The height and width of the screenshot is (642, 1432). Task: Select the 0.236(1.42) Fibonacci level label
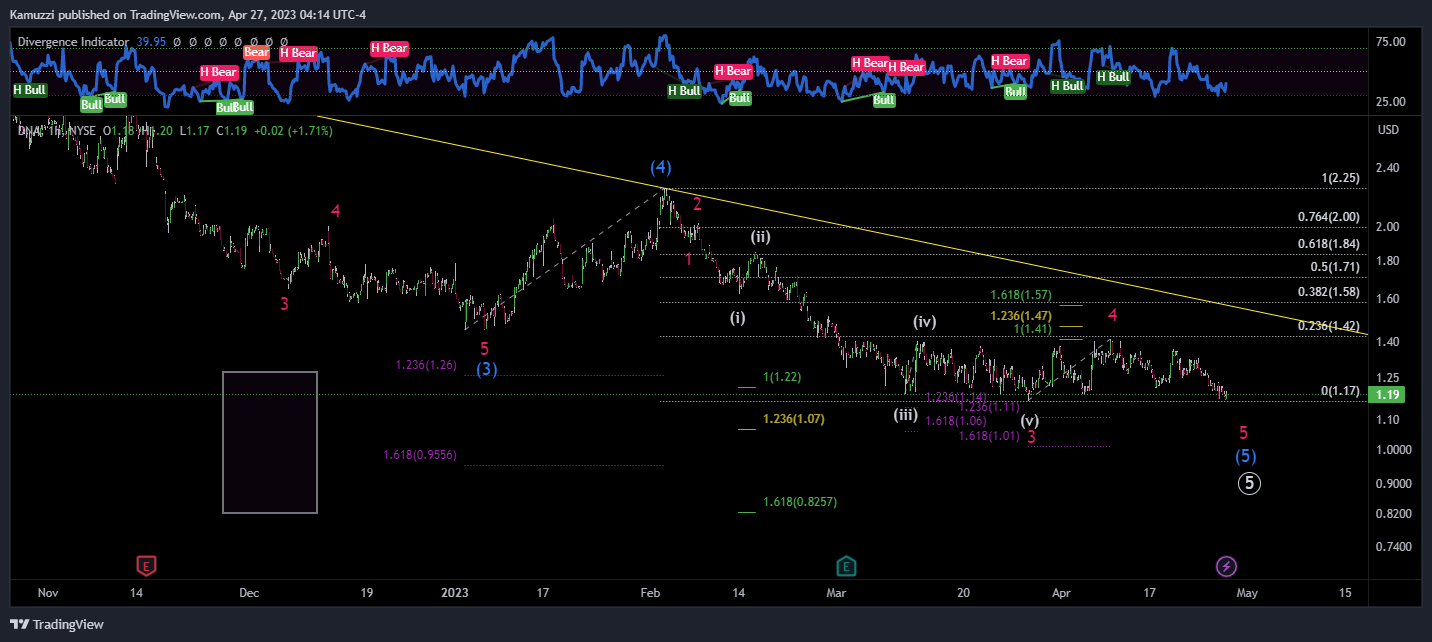click(1329, 326)
